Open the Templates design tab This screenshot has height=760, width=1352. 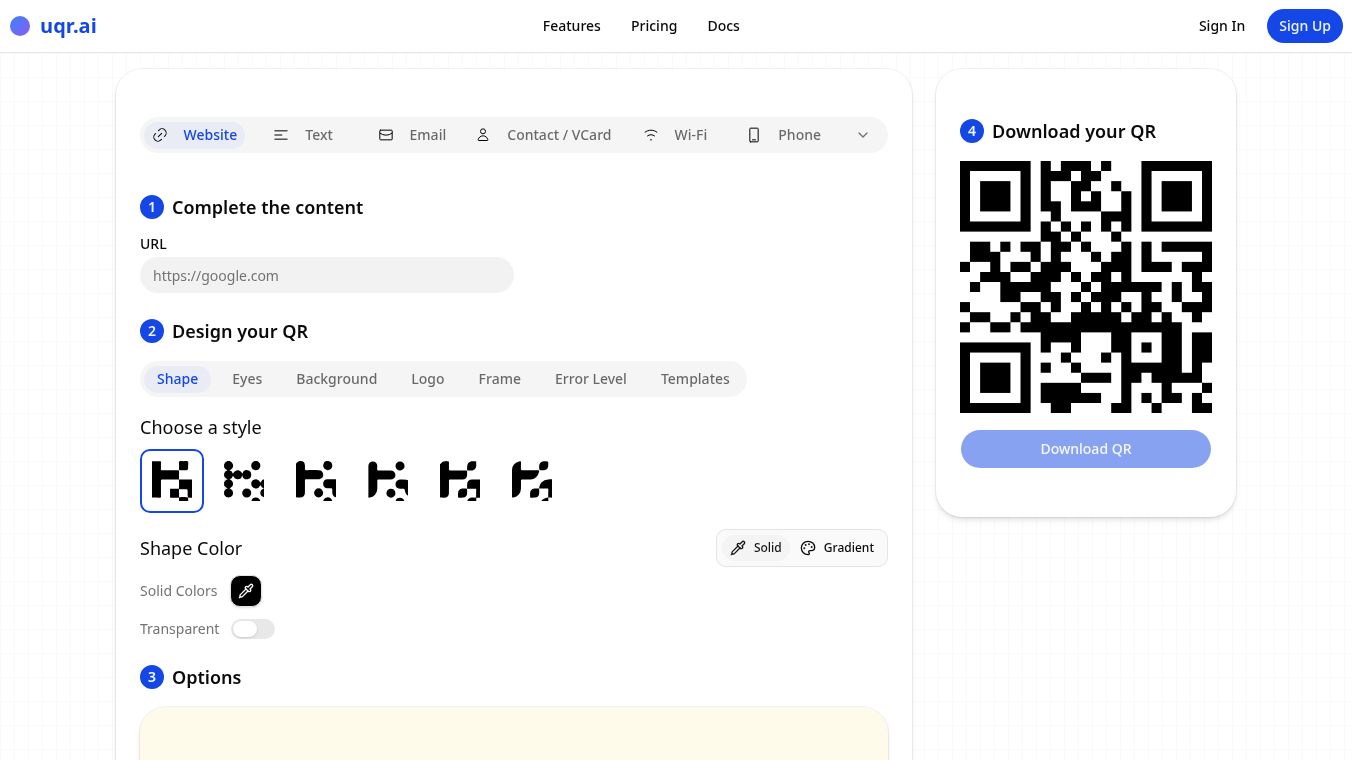tap(695, 379)
